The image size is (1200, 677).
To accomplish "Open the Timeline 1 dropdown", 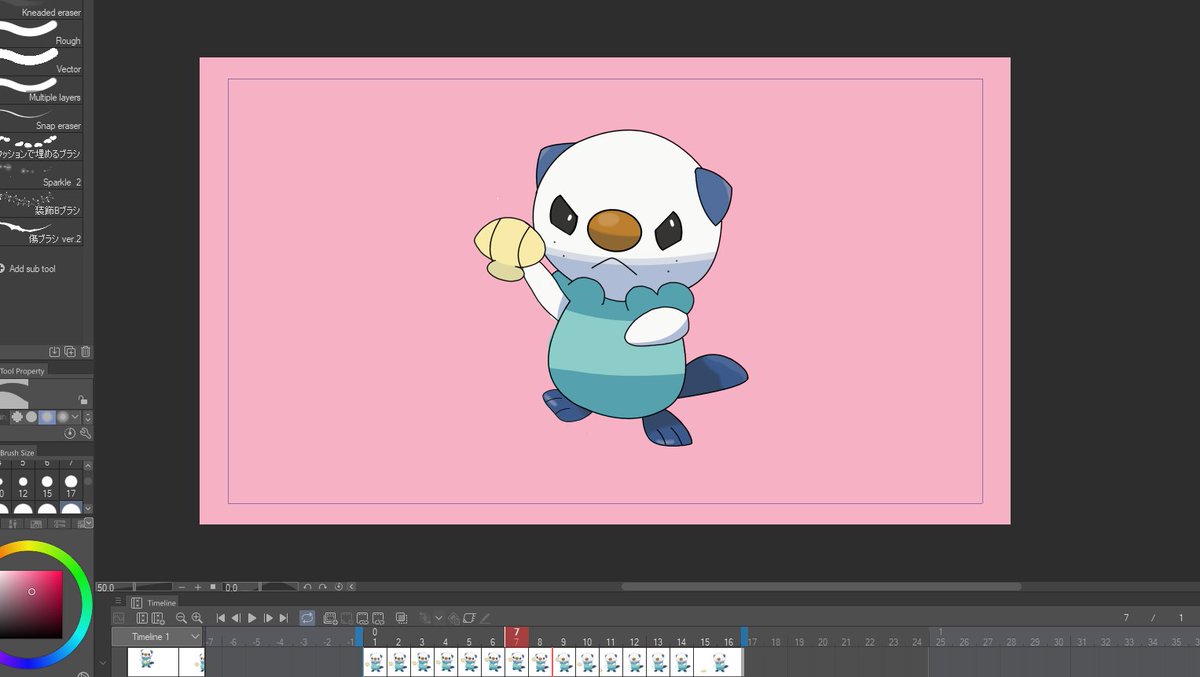I will [156, 636].
